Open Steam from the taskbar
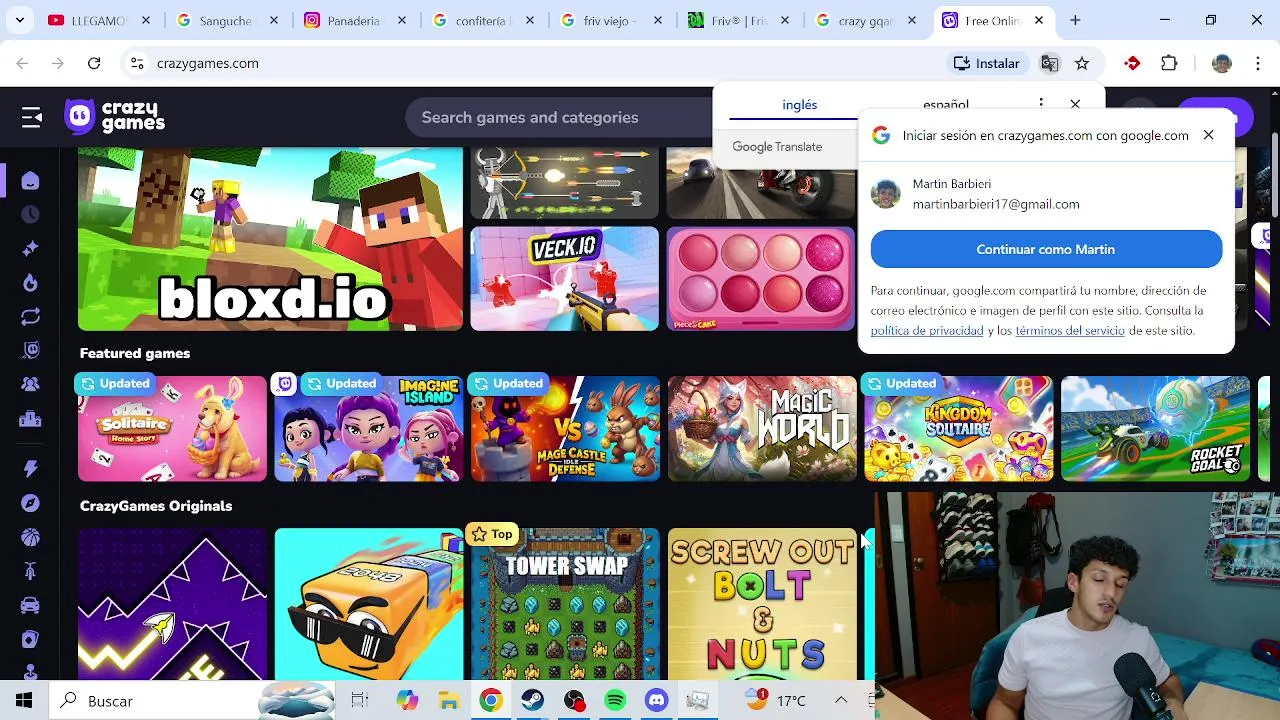1280x720 pixels. [532, 701]
